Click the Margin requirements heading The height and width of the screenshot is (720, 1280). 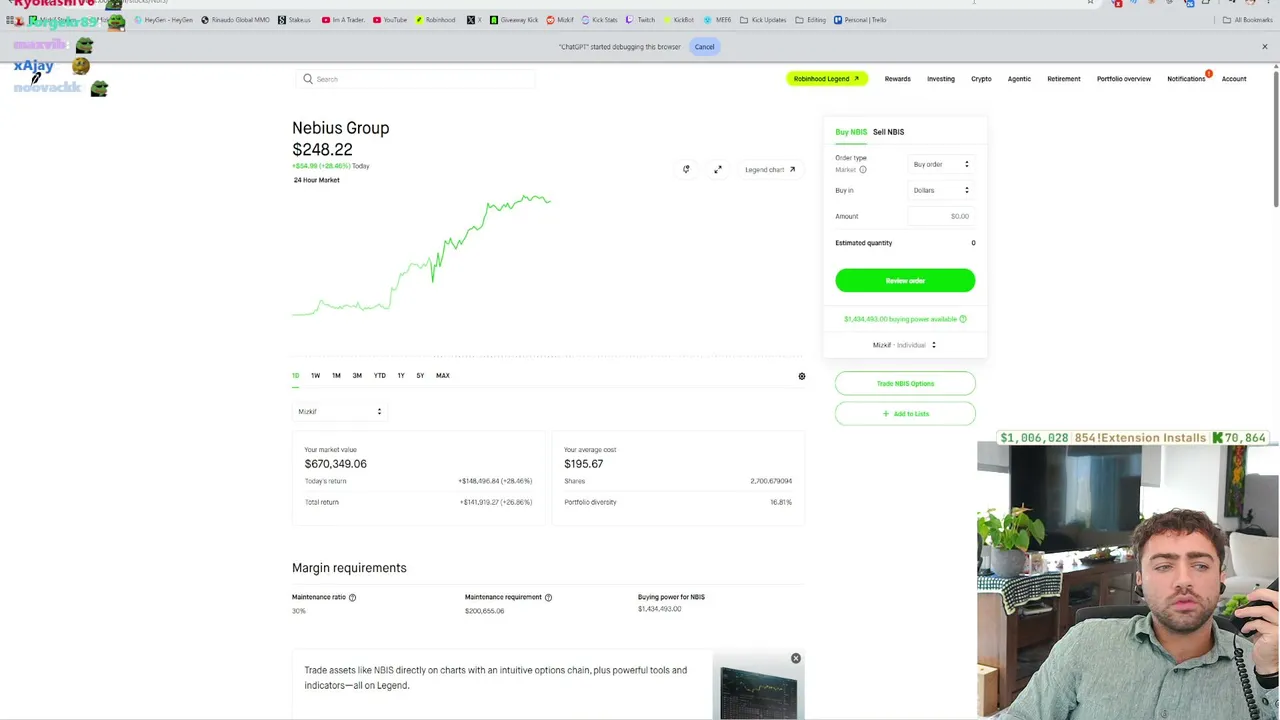tap(349, 568)
